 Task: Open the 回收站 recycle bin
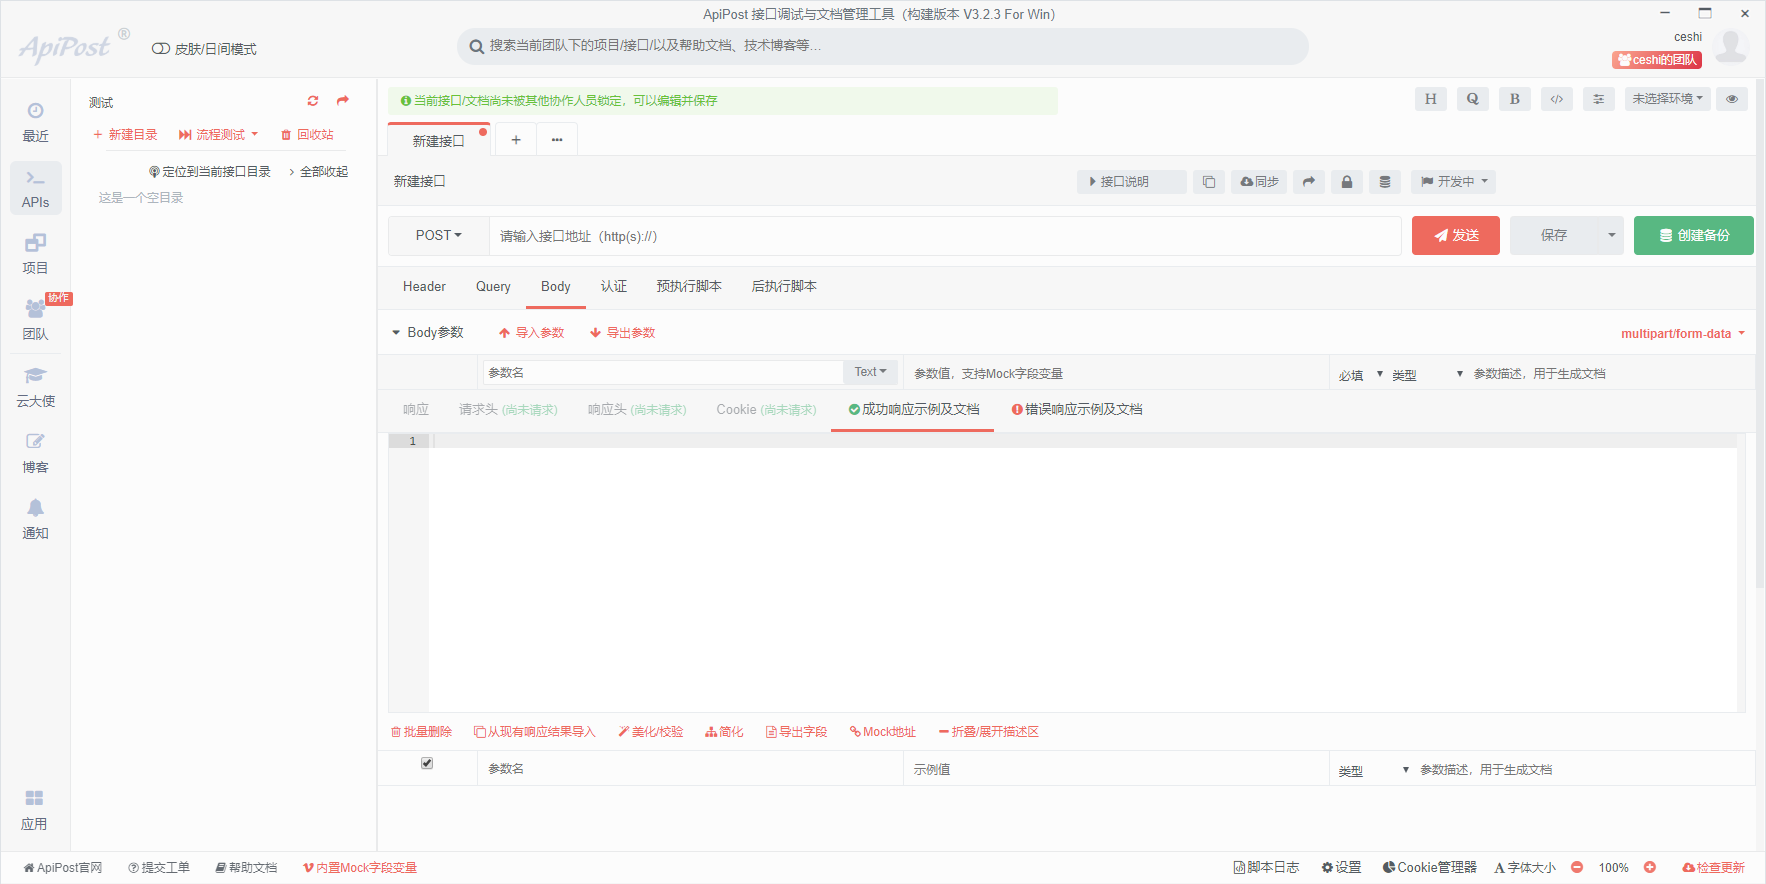tap(308, 135)
